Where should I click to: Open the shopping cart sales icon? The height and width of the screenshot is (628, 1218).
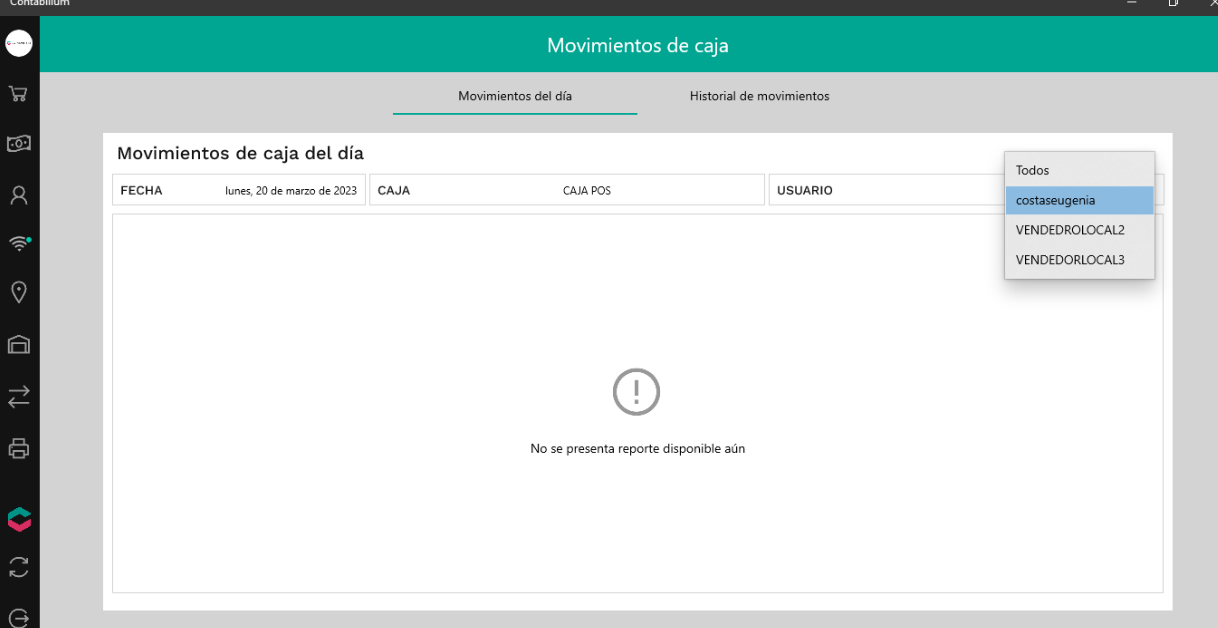click(x=19, y=94)
